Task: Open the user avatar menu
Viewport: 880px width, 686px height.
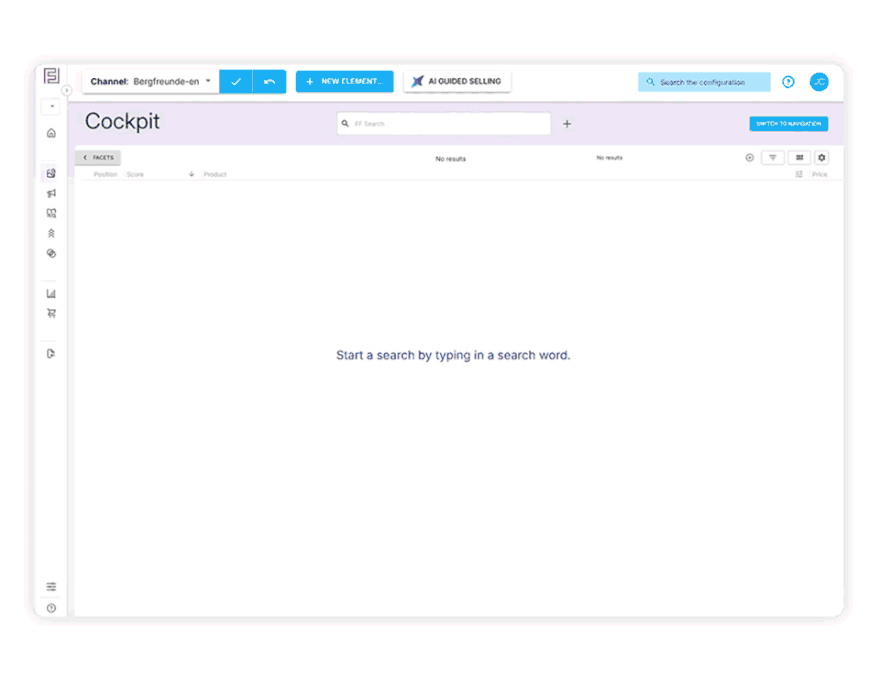Action: pyautogui.click(x=819, y=82)
